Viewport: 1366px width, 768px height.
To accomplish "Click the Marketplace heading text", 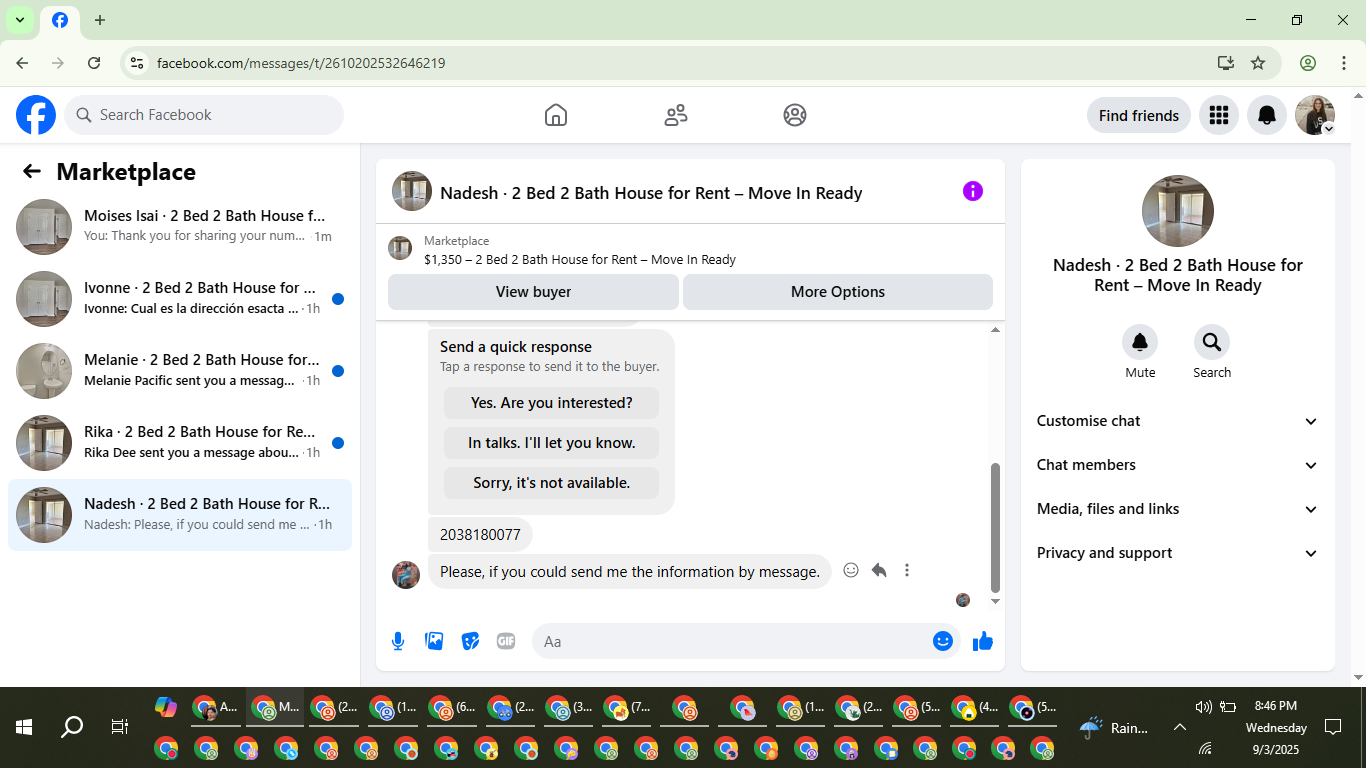I will (x=126, y=171).
